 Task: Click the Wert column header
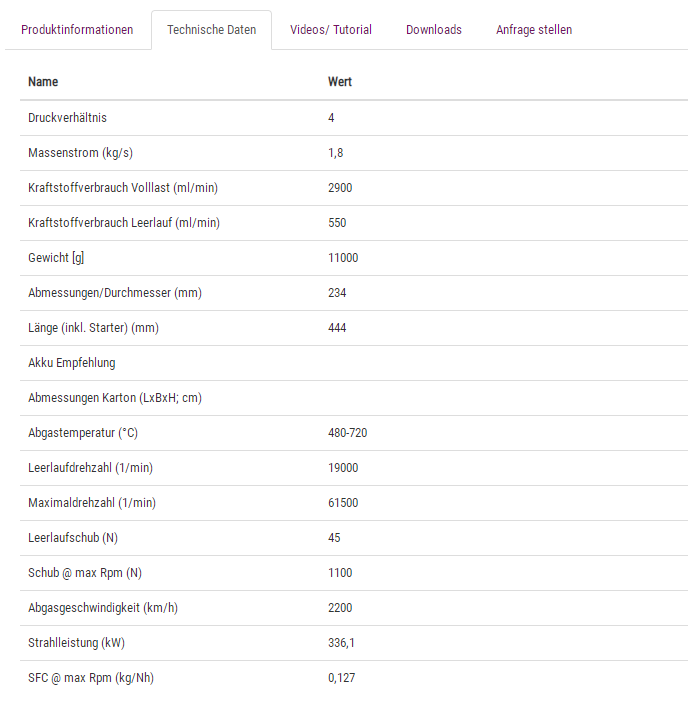click(x=340, y=82)
